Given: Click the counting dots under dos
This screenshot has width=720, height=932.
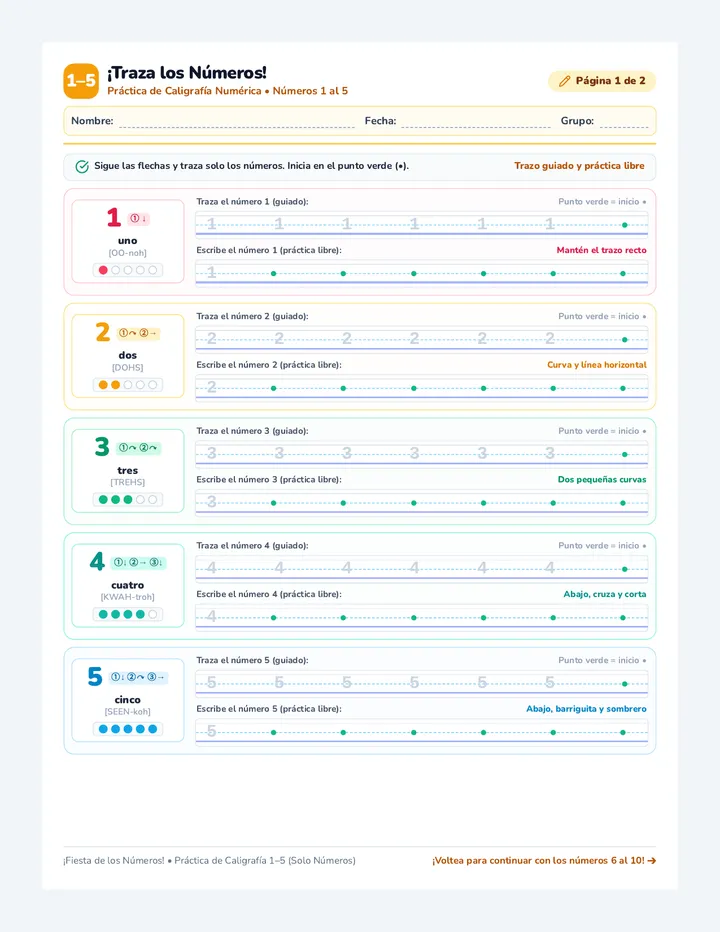Looking at the screenshot, I should [x=128, y=385].
